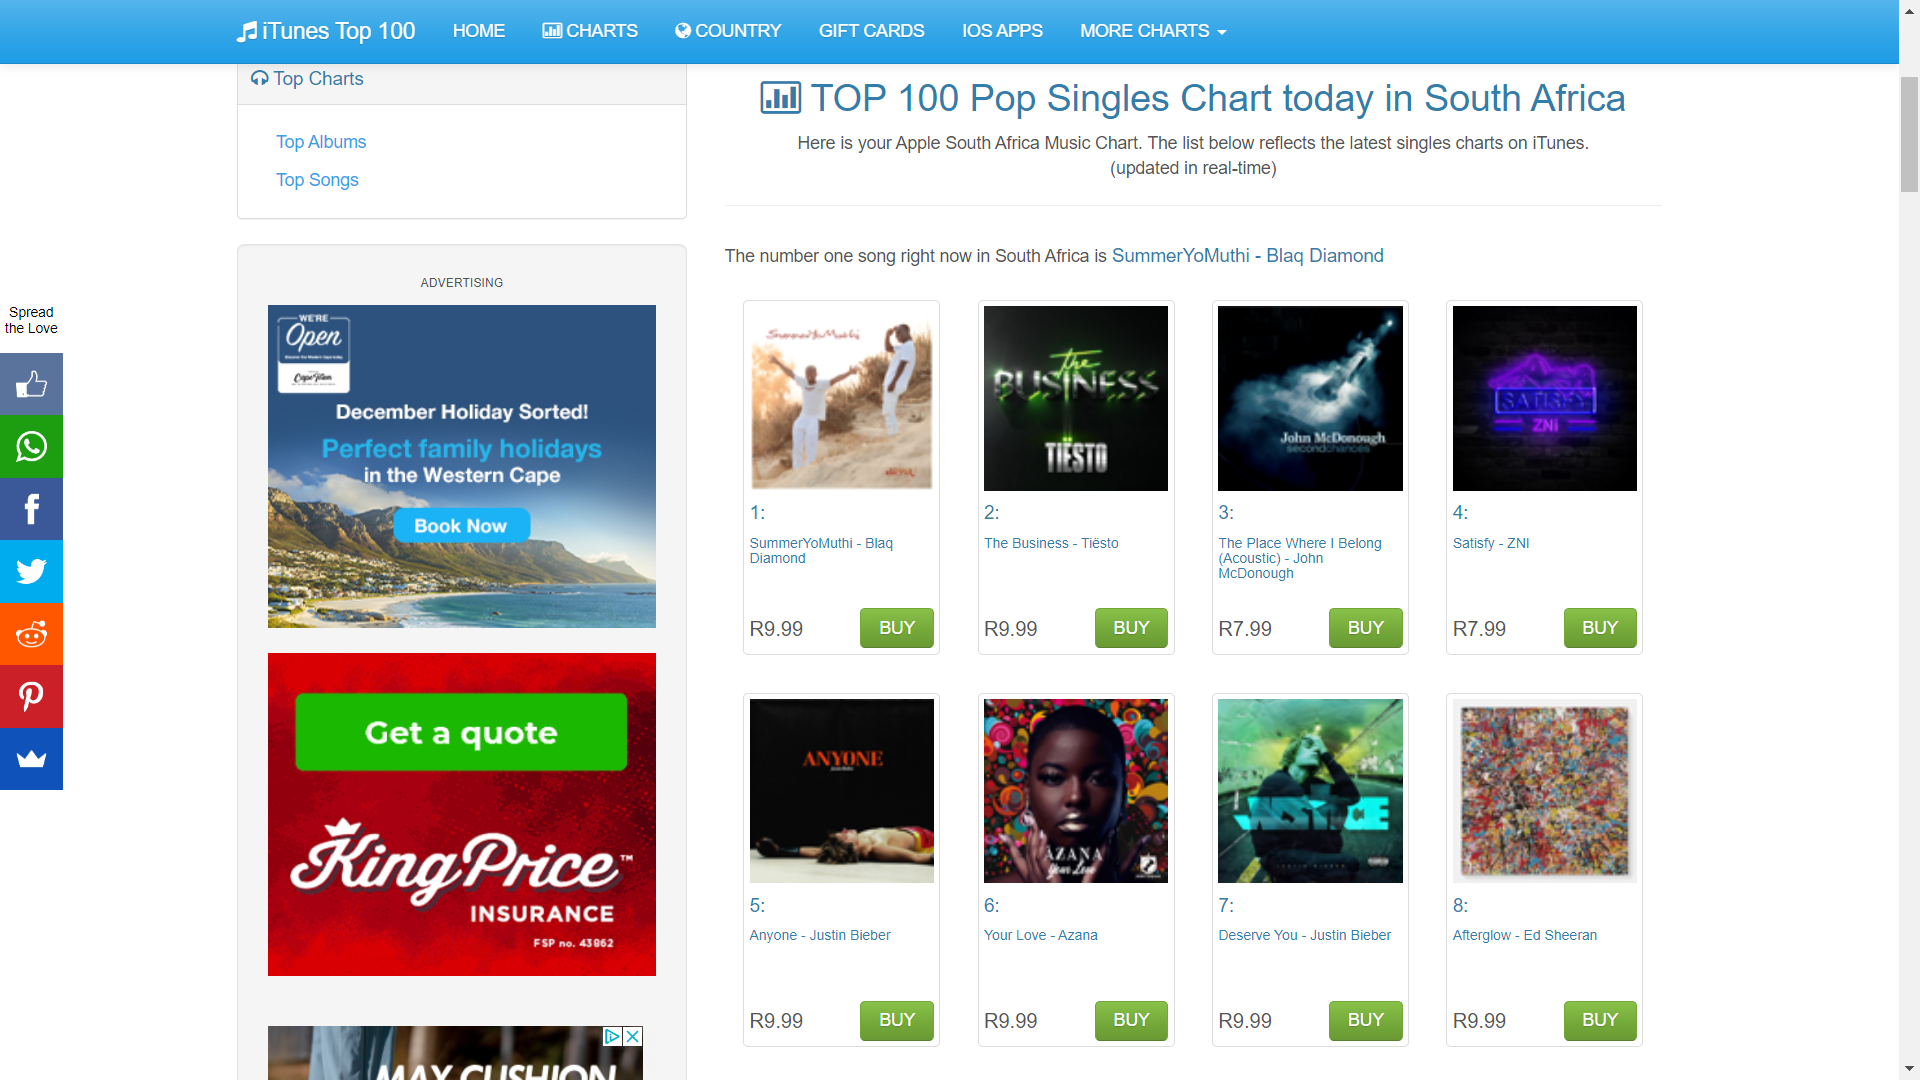Go to COUNTRY in navigation bar

728,31
